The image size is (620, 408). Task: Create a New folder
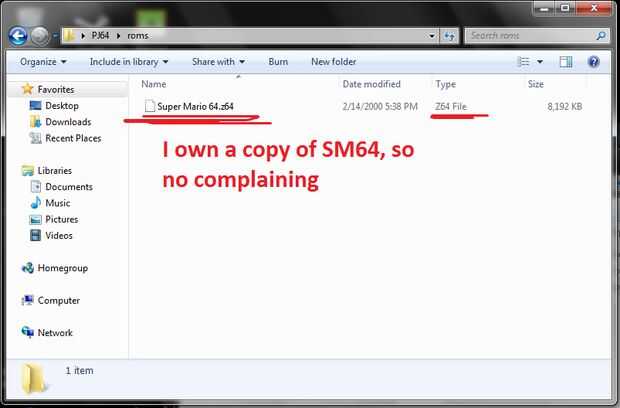tap(333, 62)
